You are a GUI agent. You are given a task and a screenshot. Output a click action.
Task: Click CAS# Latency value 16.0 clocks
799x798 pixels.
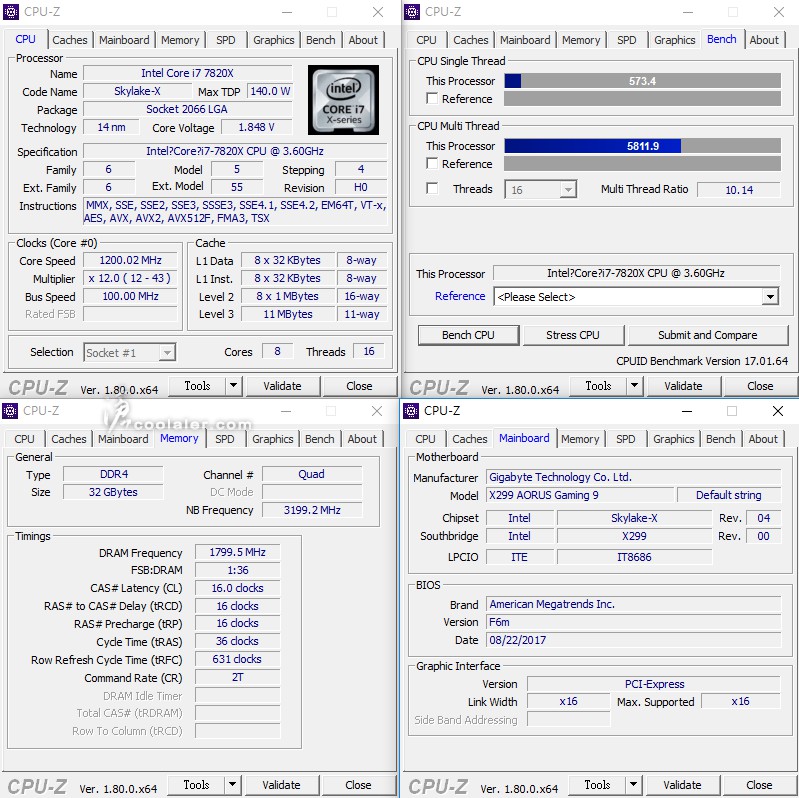pyautogui.click(x=237, y=588)
